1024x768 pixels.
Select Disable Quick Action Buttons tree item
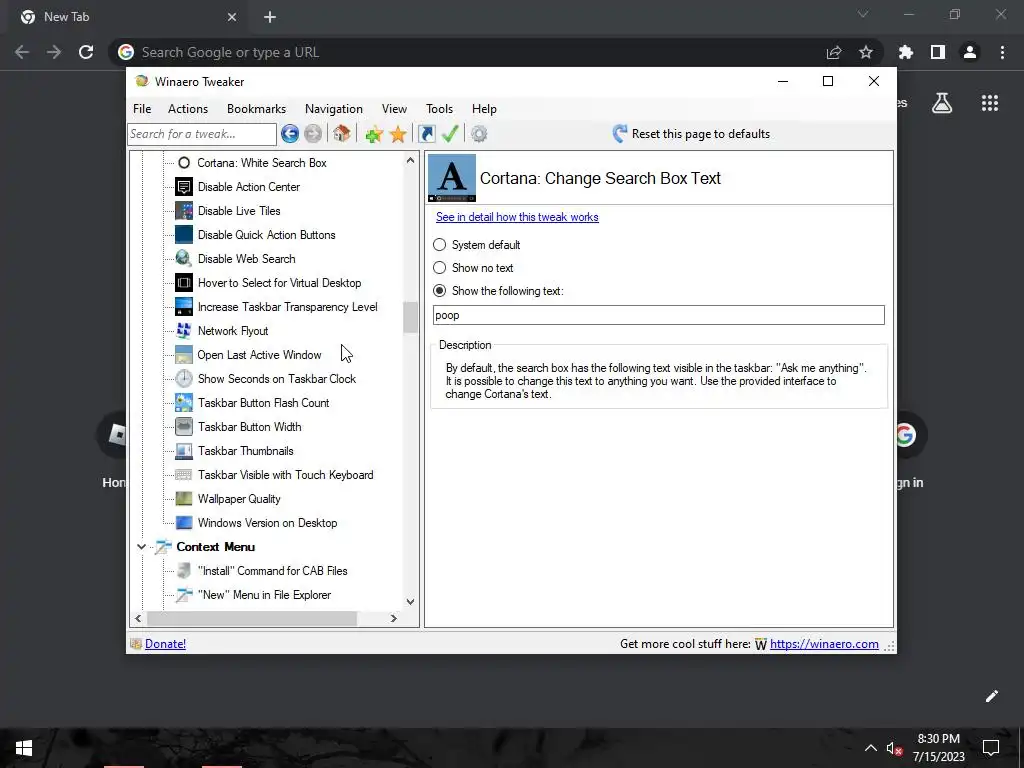tap(266, 235)
